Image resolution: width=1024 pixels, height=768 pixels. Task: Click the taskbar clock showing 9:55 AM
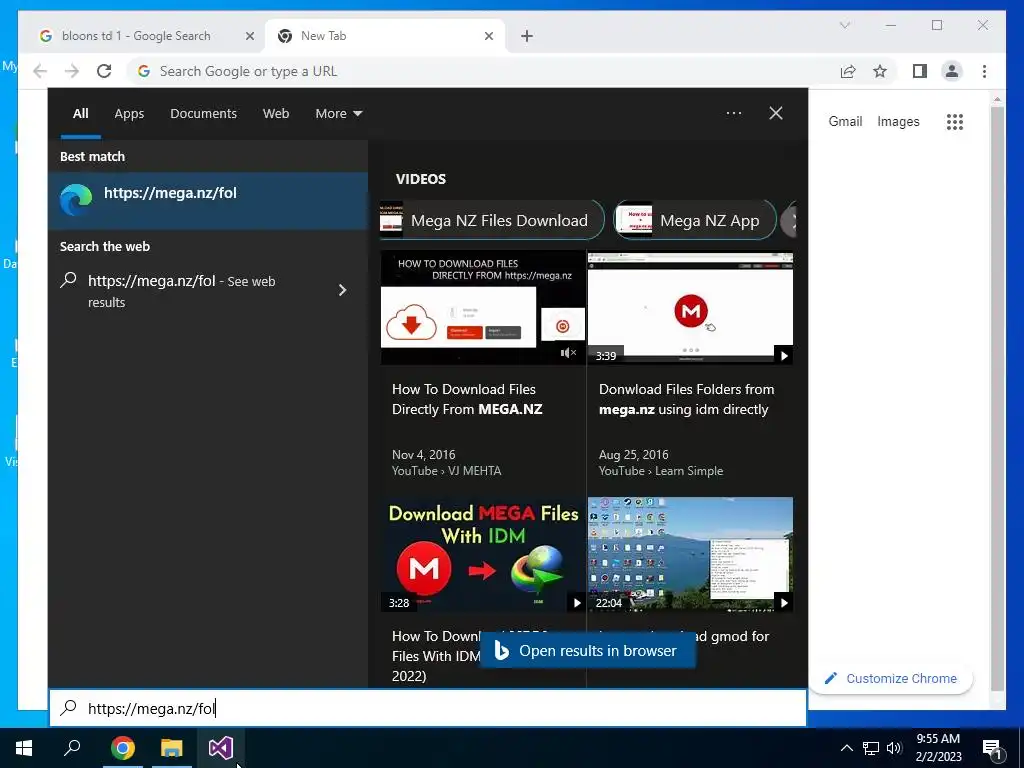click(938, 748)
